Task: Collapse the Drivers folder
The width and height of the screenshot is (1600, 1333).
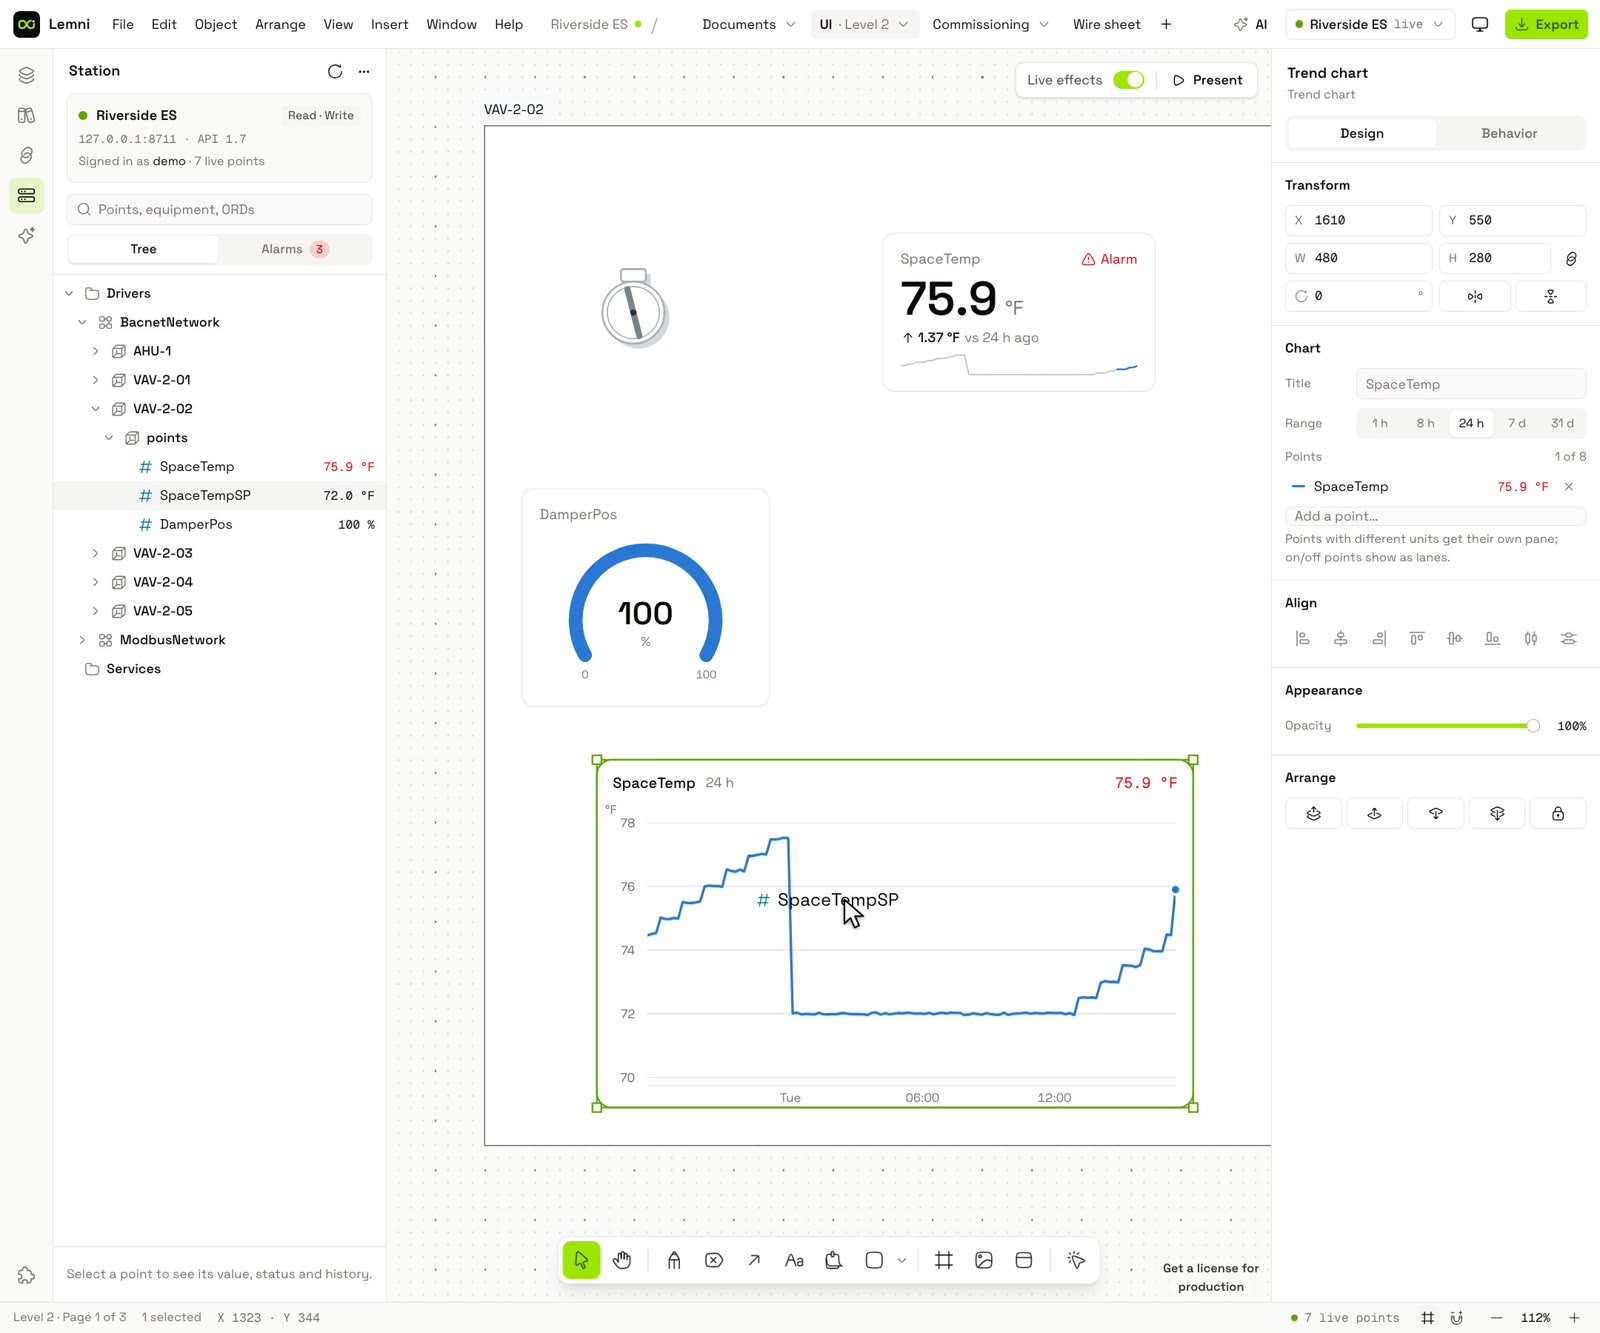Action: coord(69,293)
